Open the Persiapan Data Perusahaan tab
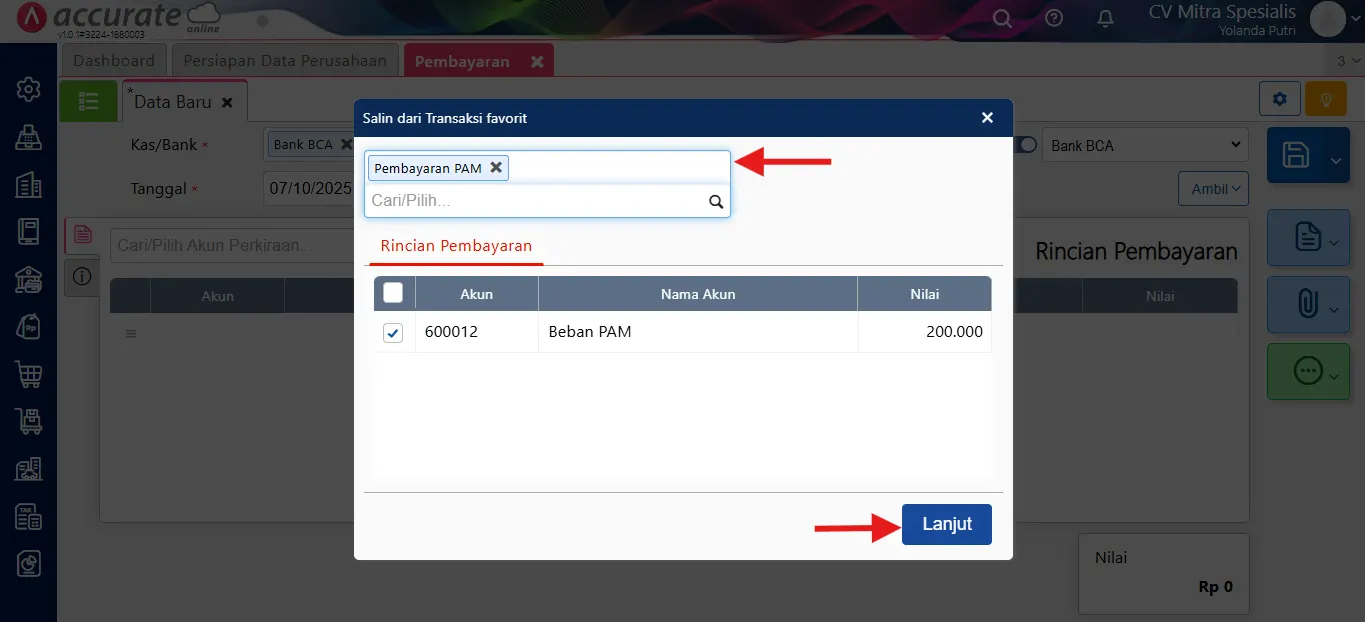 (x=285, y=61)
